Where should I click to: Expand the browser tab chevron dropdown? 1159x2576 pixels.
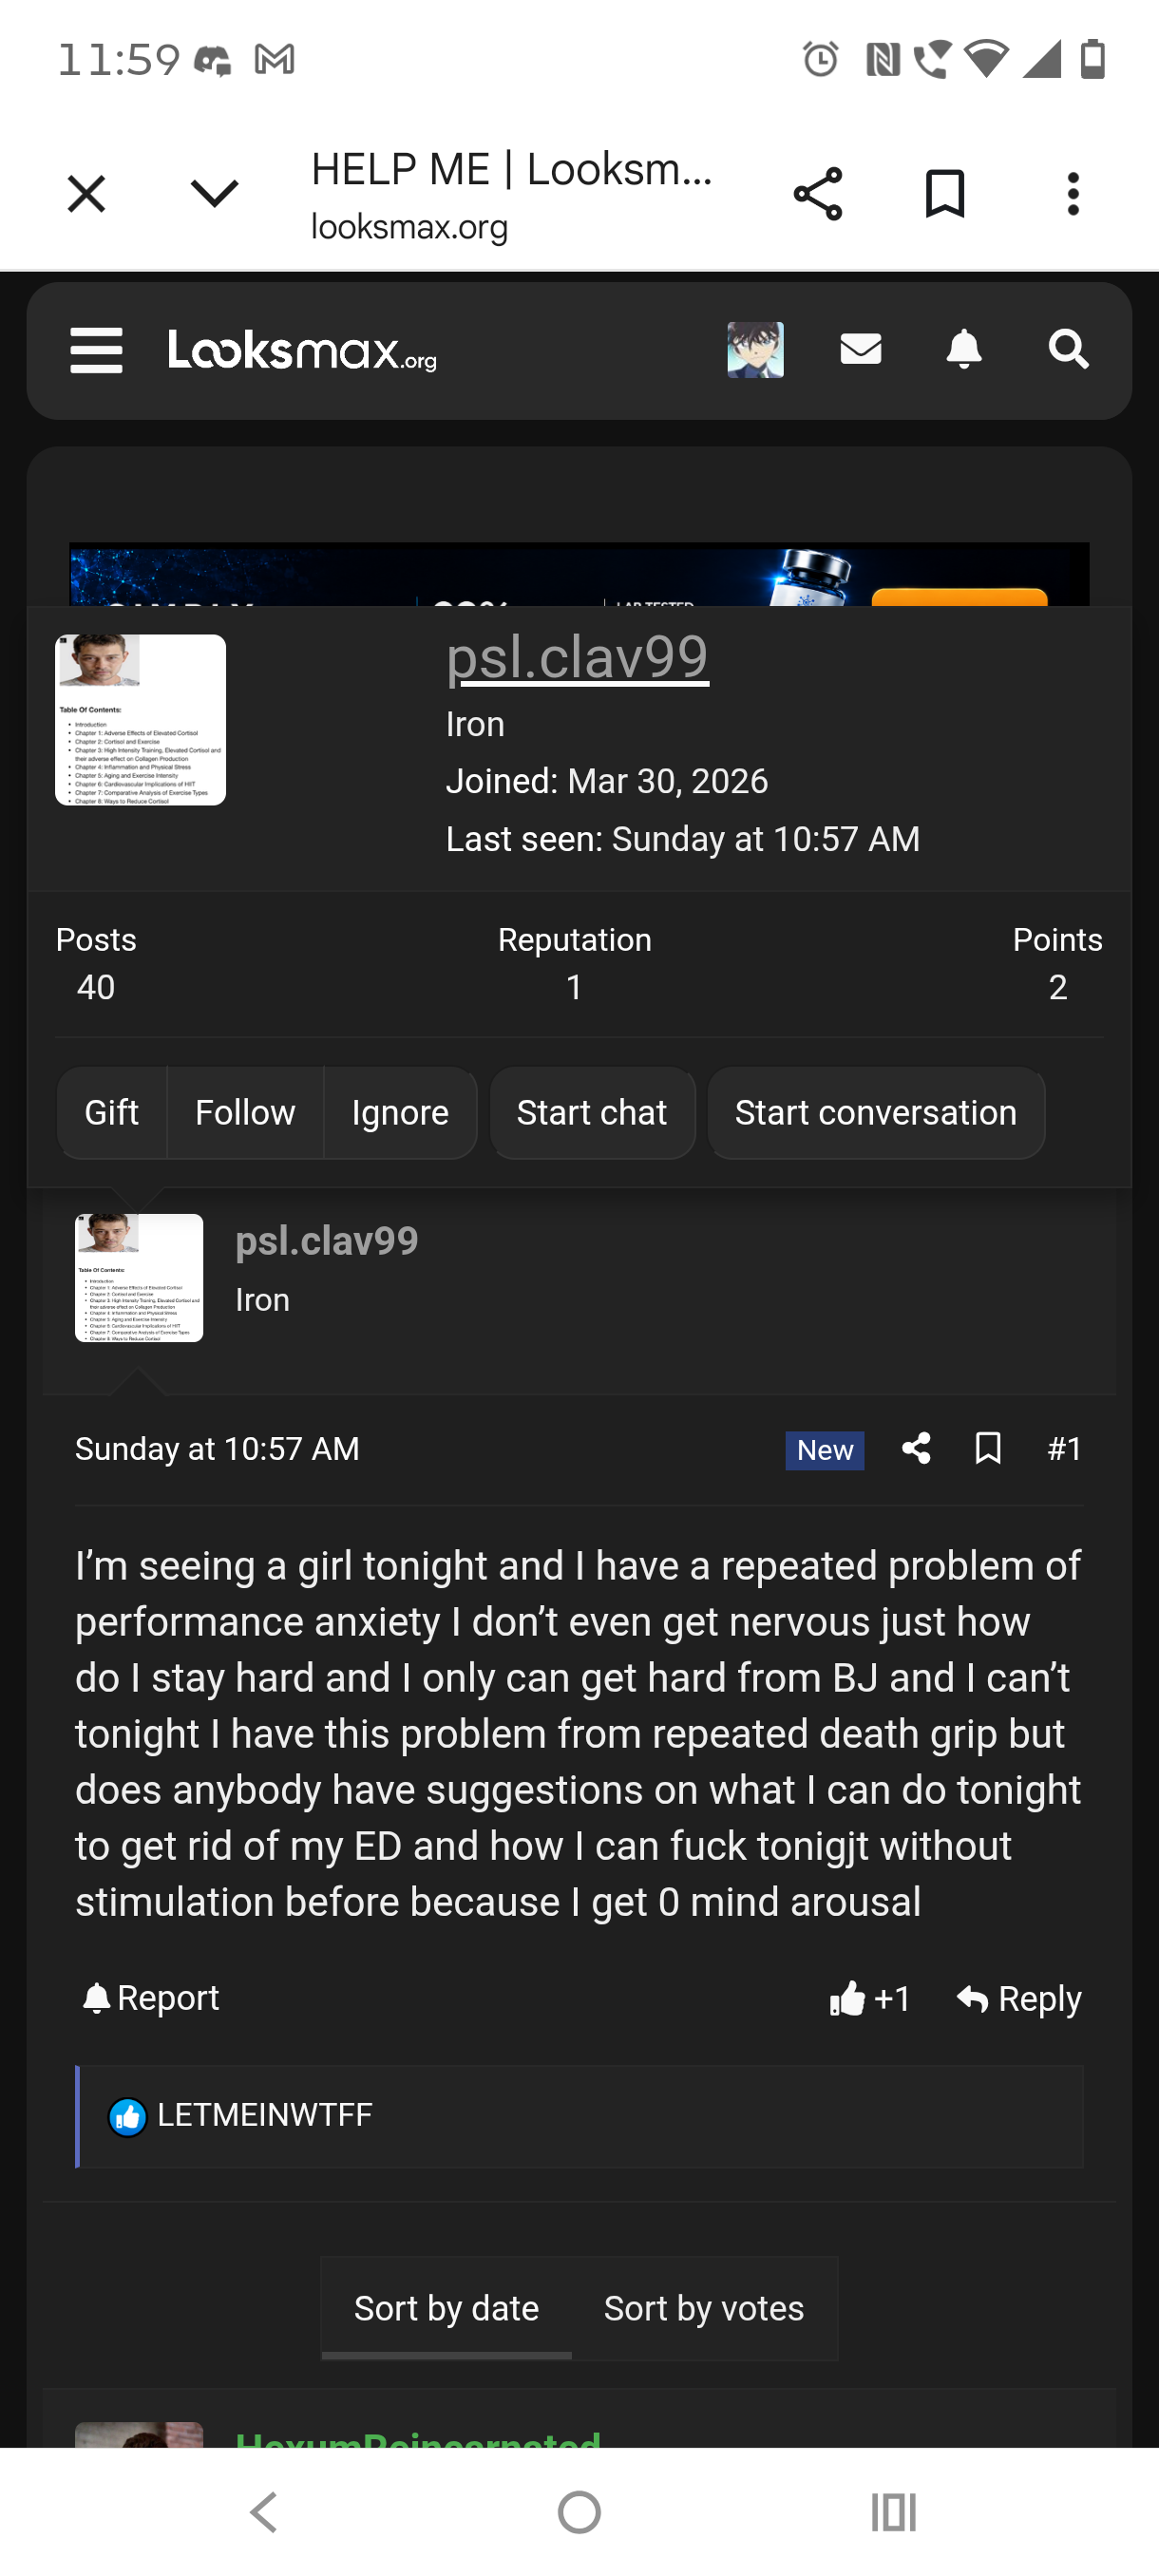[x=214, y=193]
